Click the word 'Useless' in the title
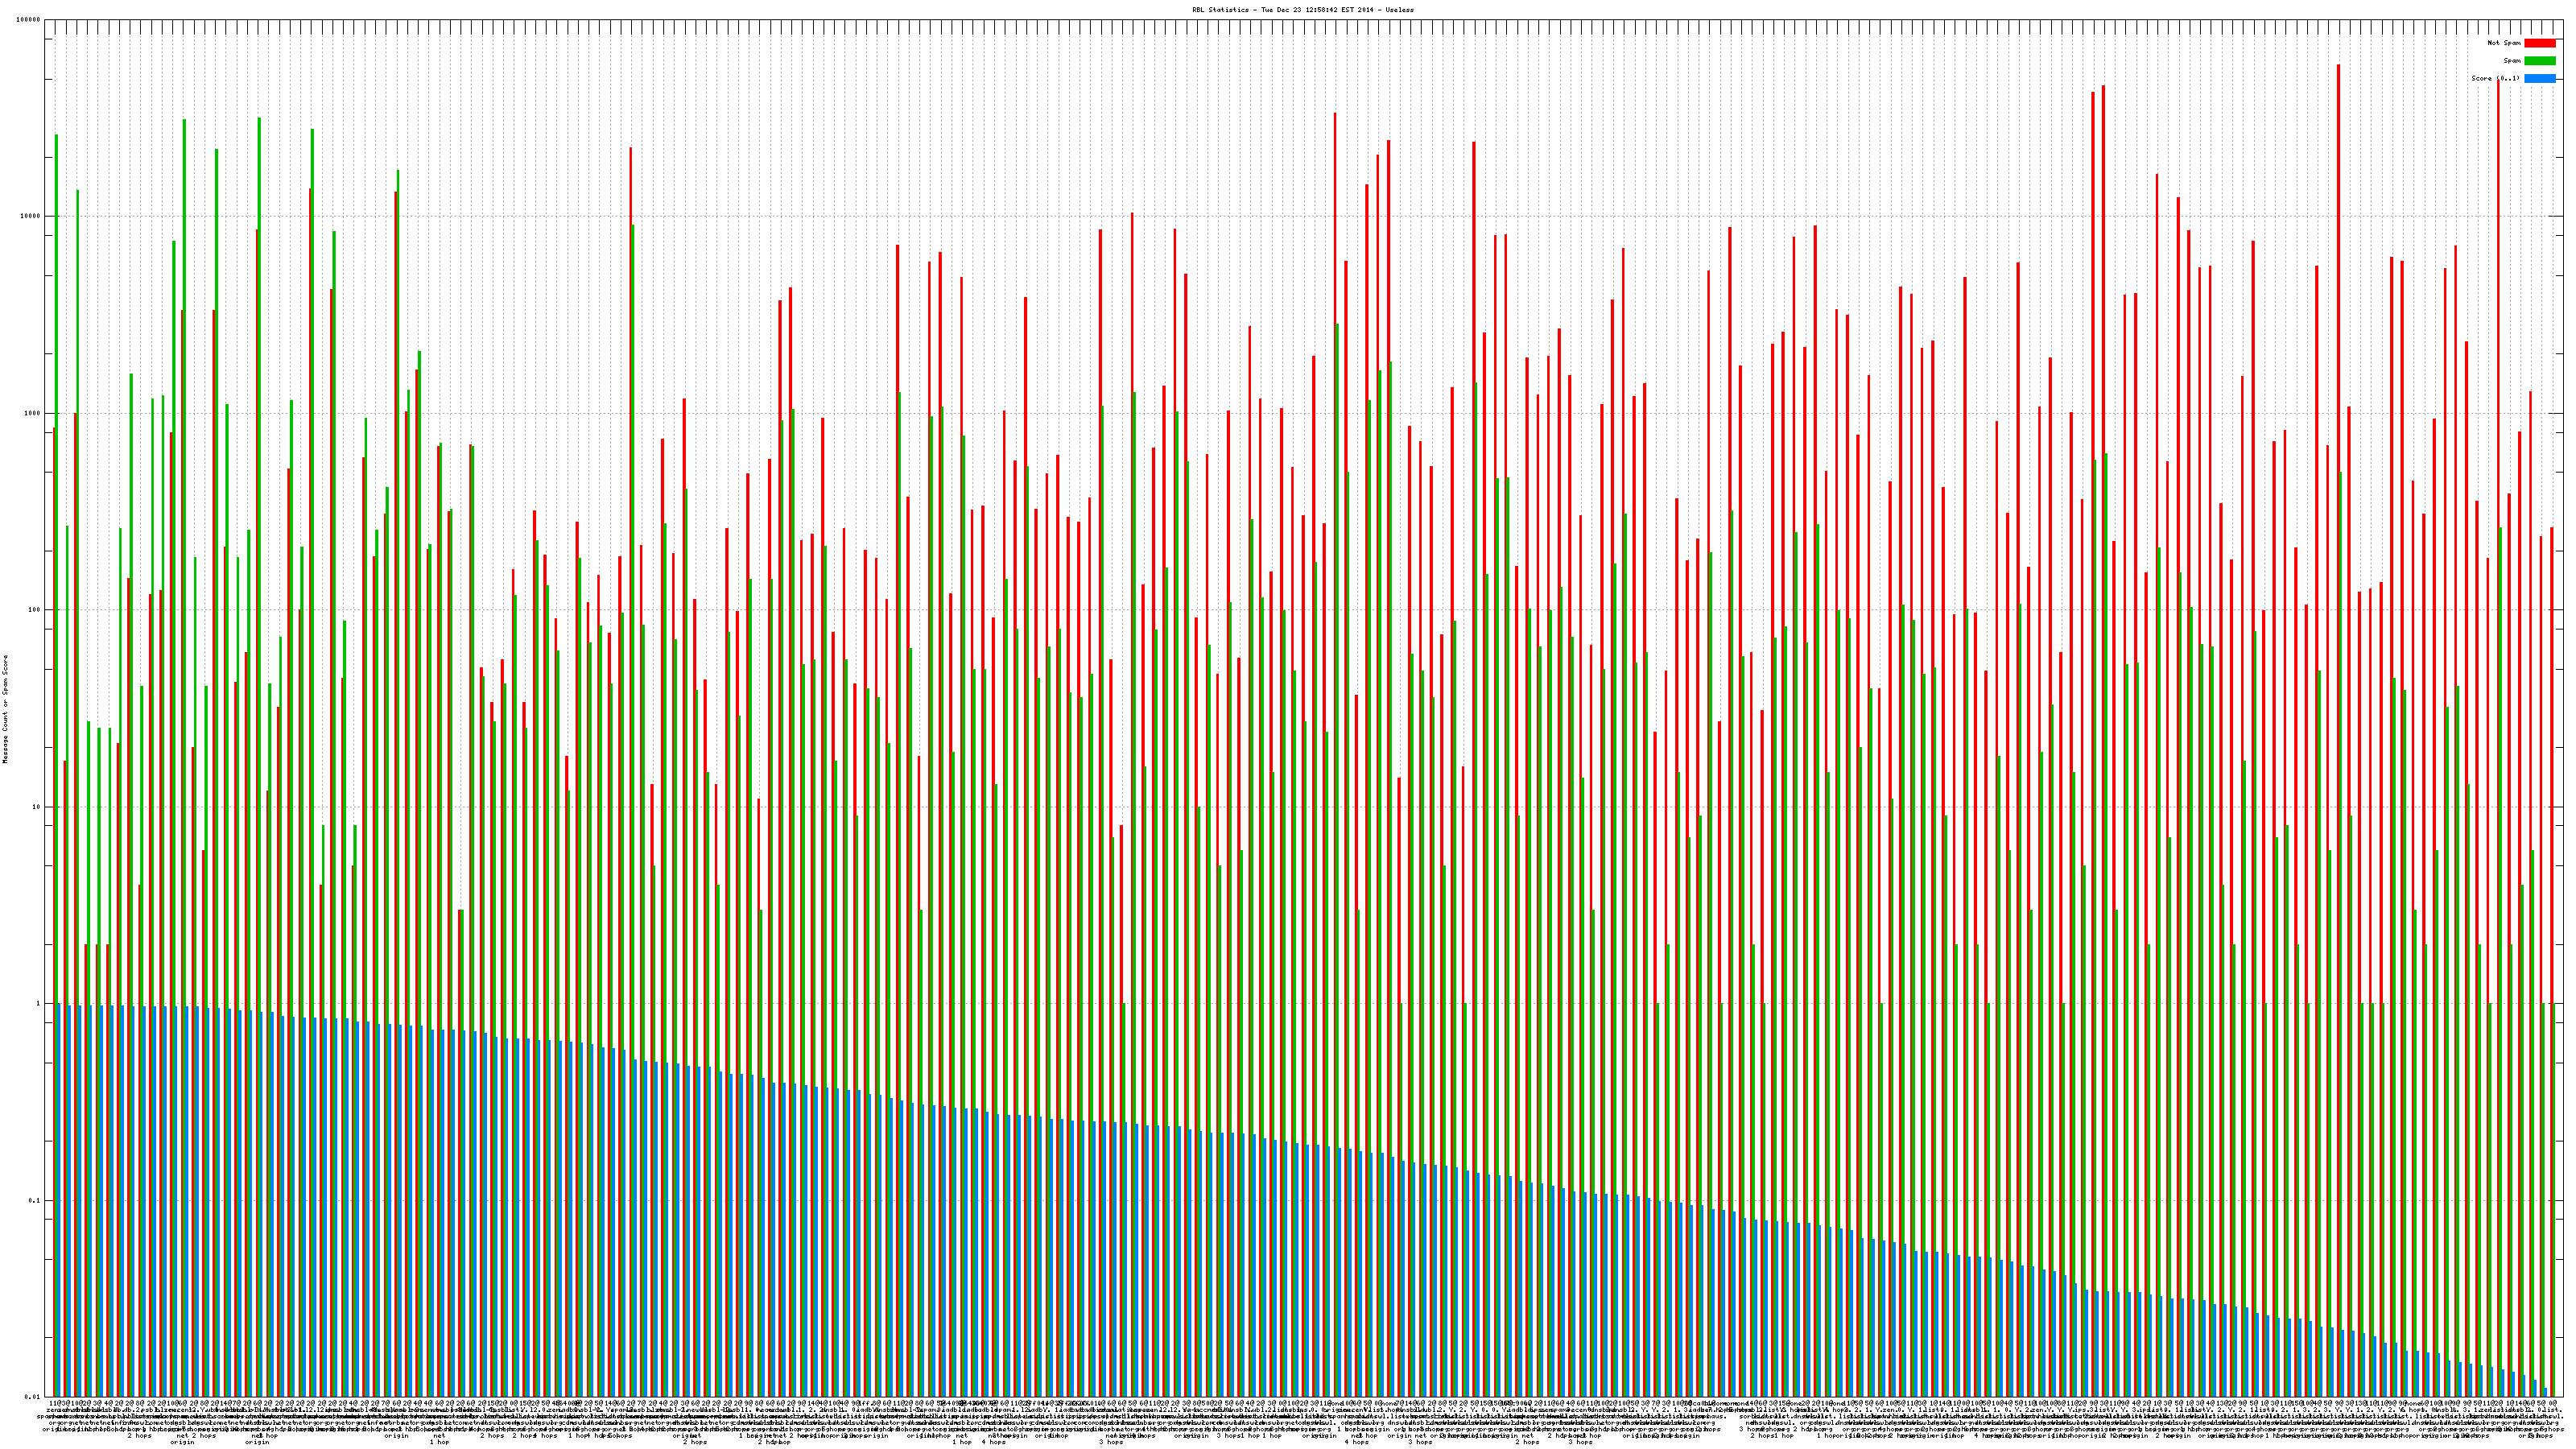This screenshot has height=1449, width=2576. click(1398, 10)
